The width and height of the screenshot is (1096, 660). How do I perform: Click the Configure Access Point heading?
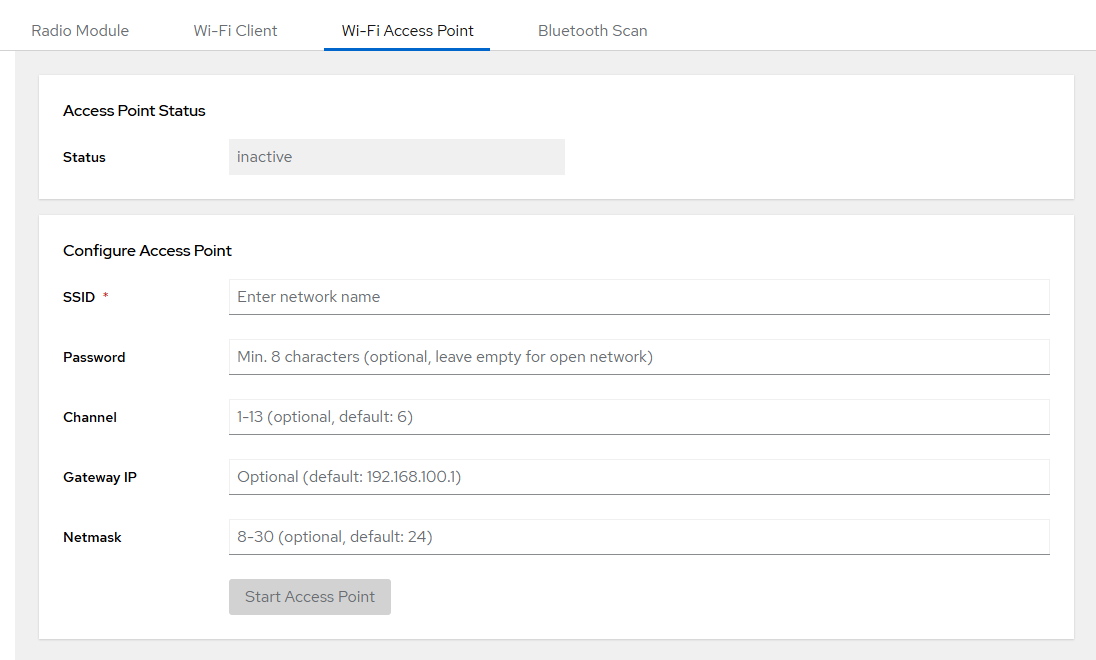point(147,251)
